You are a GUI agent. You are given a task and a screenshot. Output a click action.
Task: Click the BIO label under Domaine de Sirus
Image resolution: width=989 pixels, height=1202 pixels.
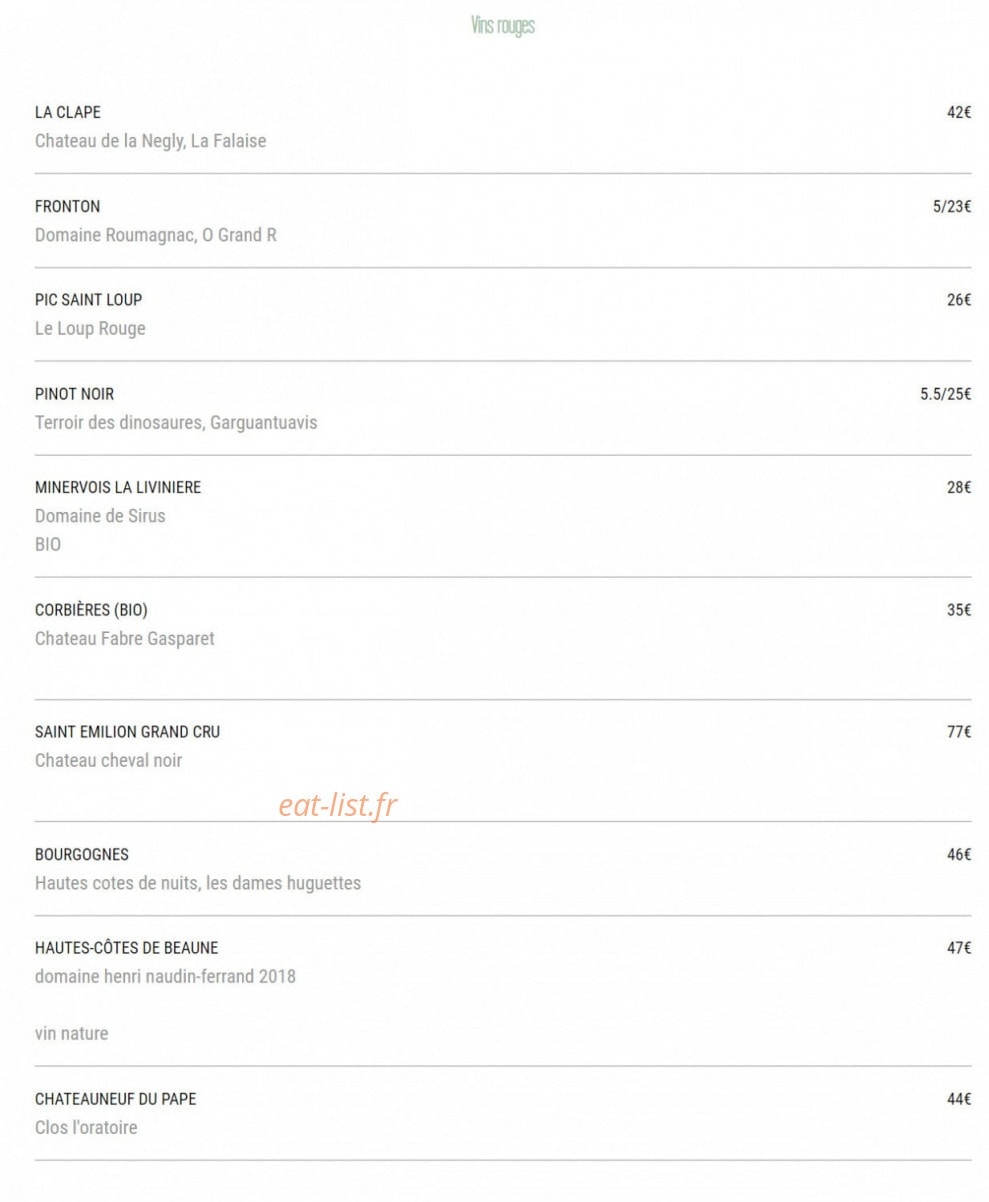[48, 544]
